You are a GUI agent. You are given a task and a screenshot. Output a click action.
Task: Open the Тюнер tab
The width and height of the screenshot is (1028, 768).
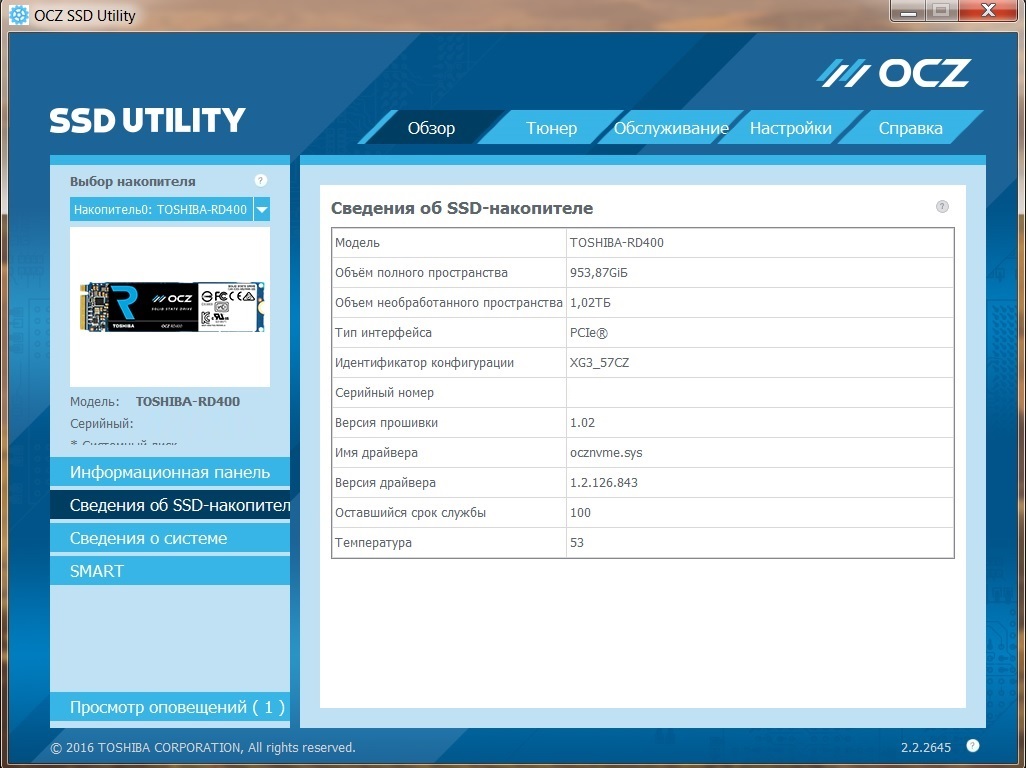pos(551,128)
